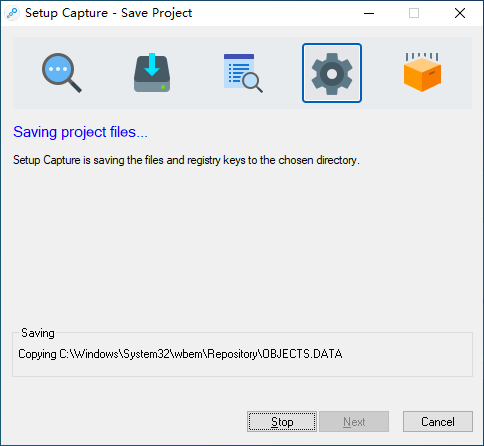This screenshot has height=446, width=484.
Task: Close the Save Project dialog window
Action: click(460, 13)
